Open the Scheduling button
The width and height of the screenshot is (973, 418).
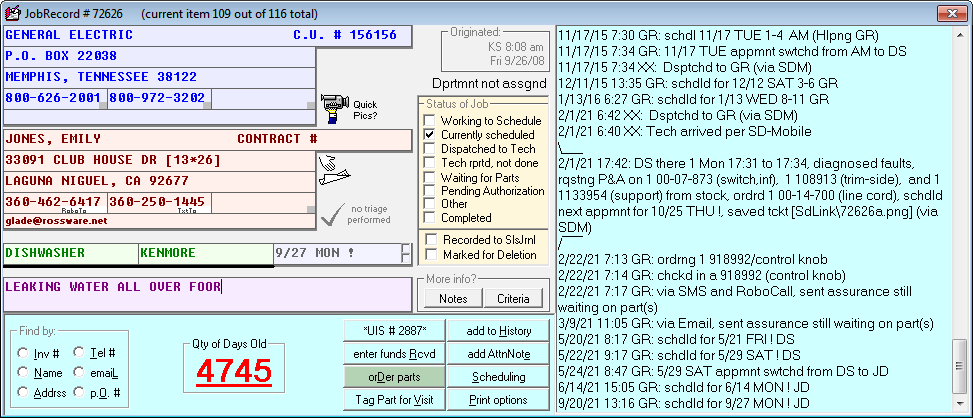coord(499,377)
